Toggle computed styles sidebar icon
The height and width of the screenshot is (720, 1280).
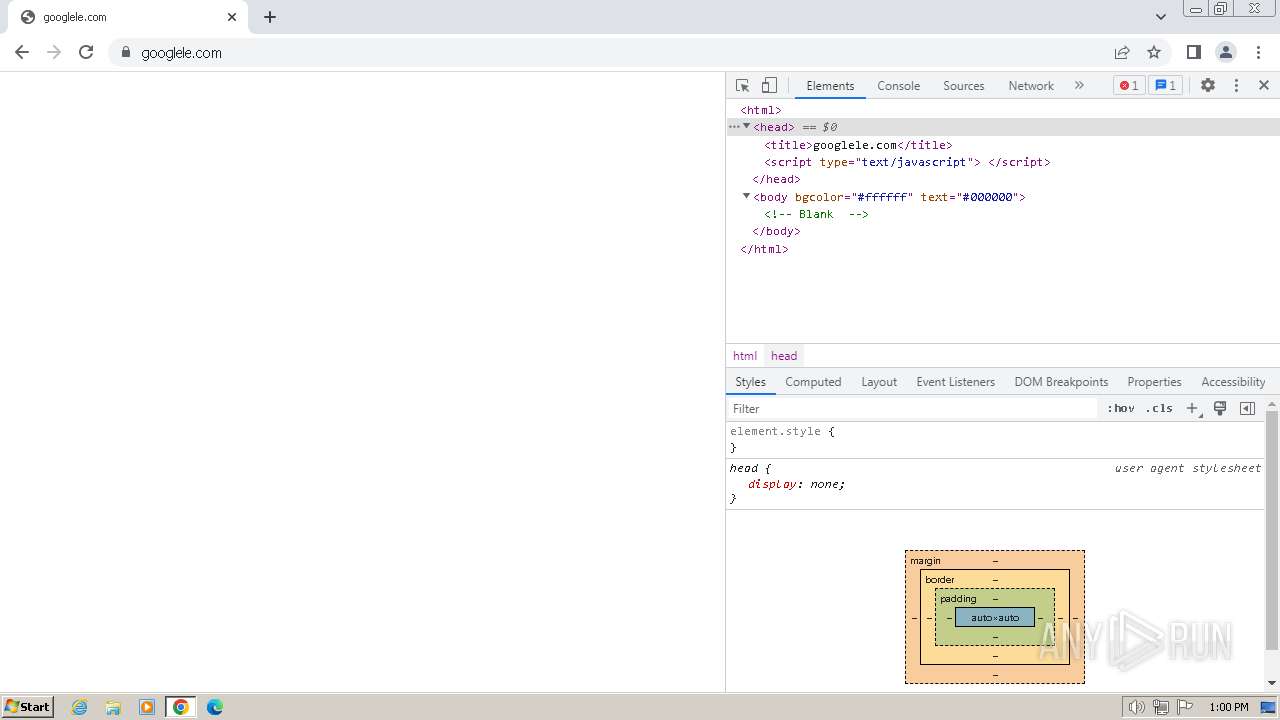pyautogui.click(x=1247, y=409)
